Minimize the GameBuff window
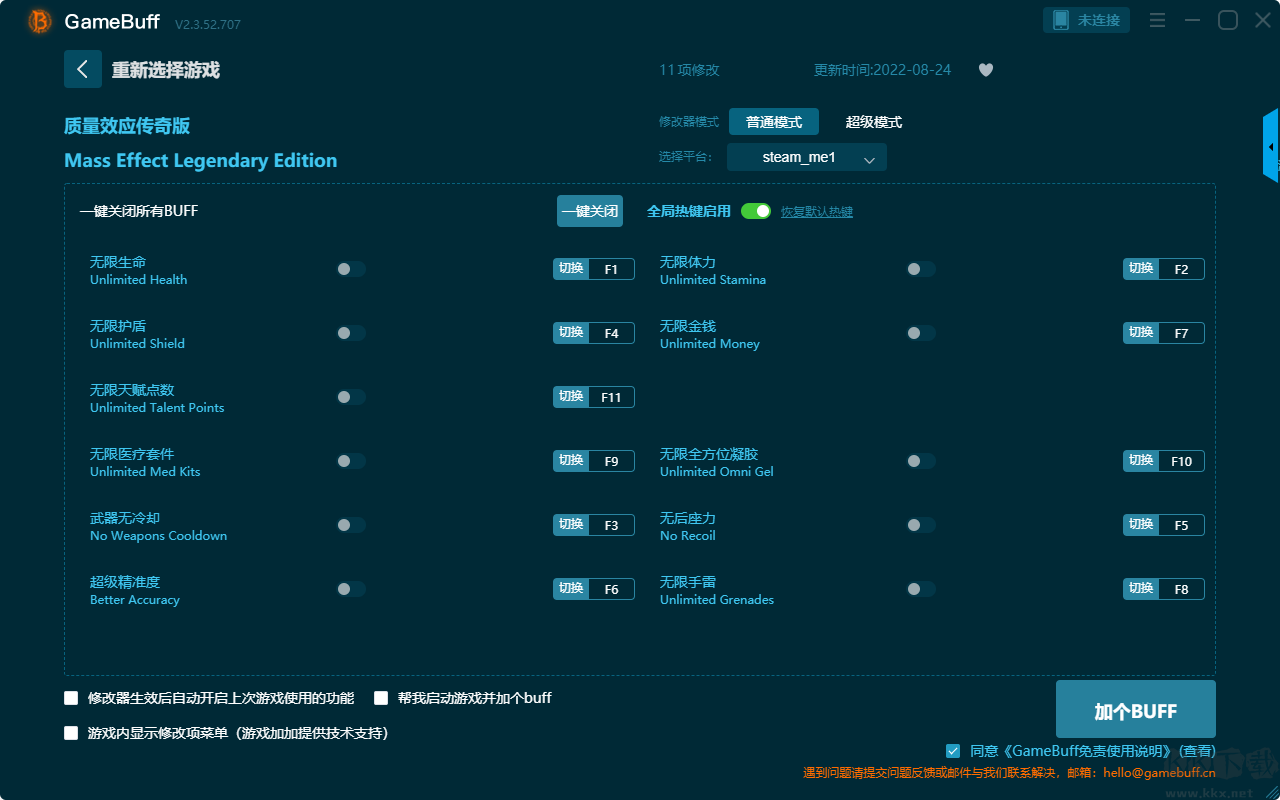1280x800 pixels. [1192, 20]
